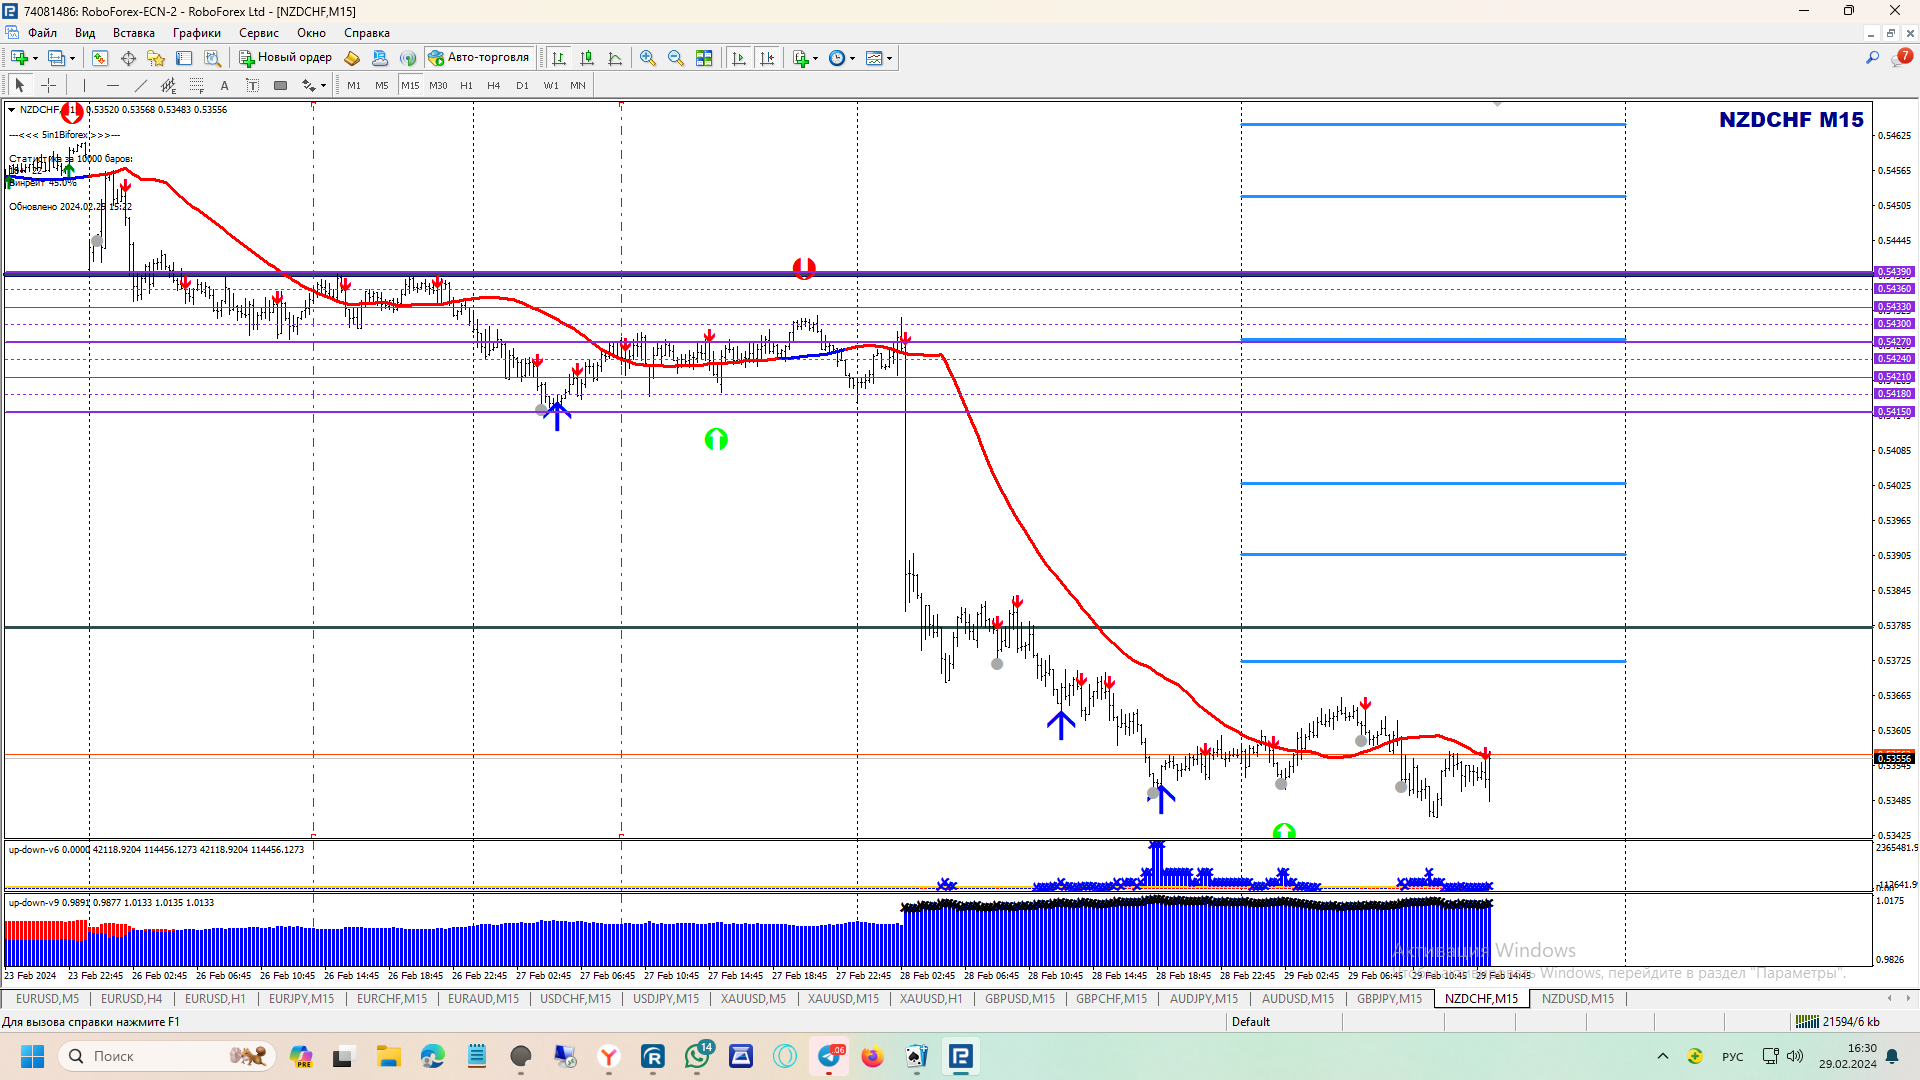Click the 0.54390 purple price label

click(1893, 272)
